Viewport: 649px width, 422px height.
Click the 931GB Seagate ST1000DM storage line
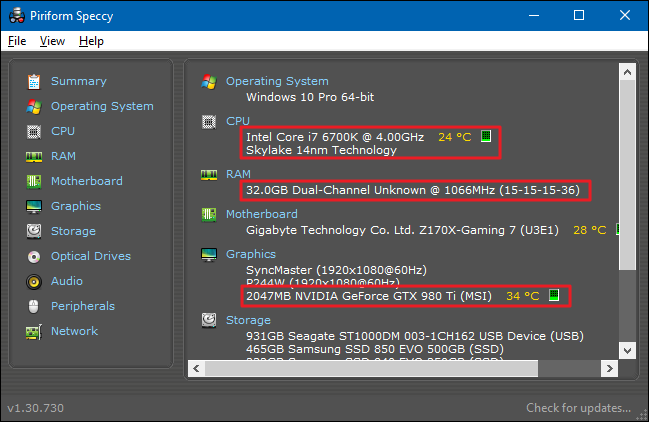415,336
